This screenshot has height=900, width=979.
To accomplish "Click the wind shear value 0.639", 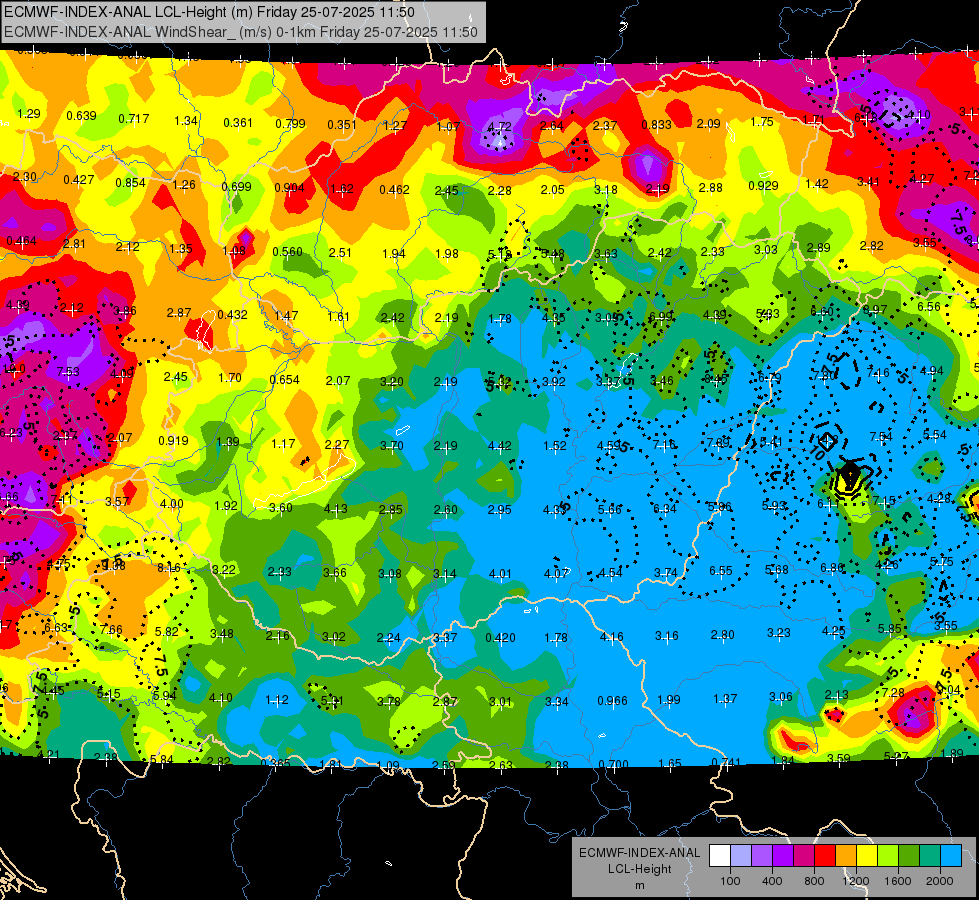I will tap(81, 116).
